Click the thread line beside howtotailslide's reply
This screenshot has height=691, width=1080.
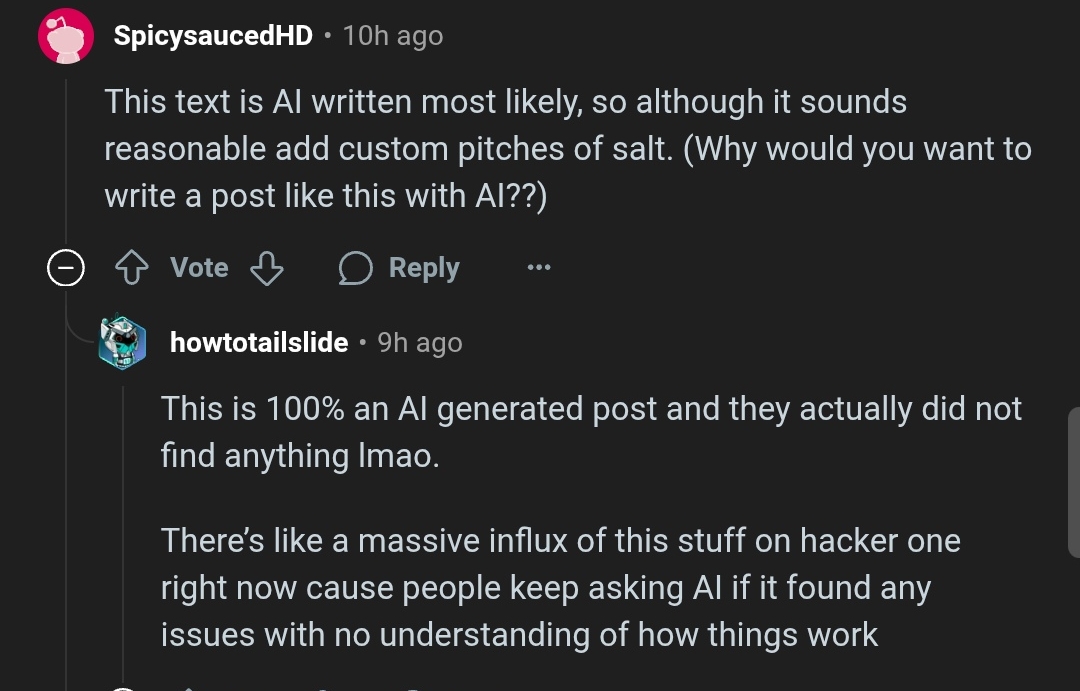point(123,520)
